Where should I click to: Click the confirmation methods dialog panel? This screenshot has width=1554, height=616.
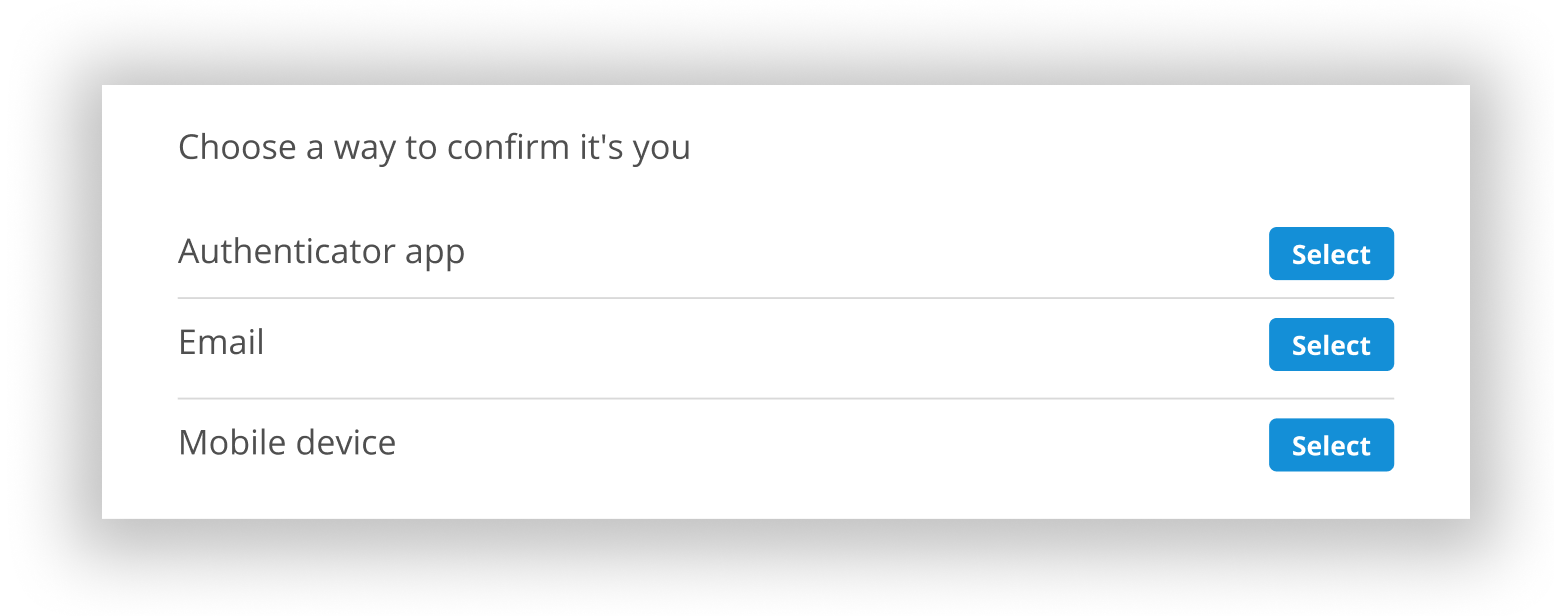click(786, 300)
